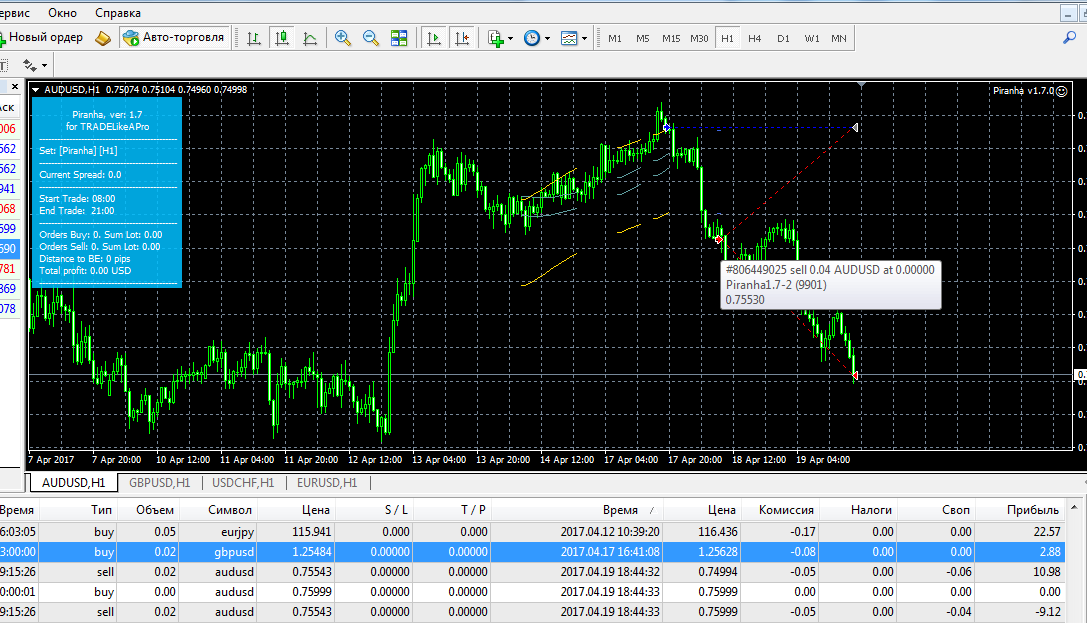The width and height of the screenshot is (1087, 623).
Task: Switch to USDCHF,H1 chart tab
Action: 243,482
